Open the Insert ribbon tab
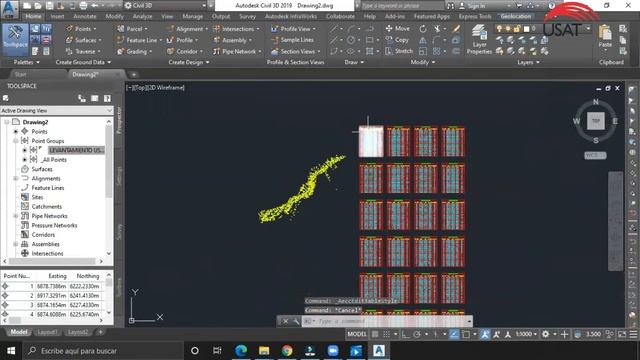Viewport: 640px width, 360px height. 57,16
